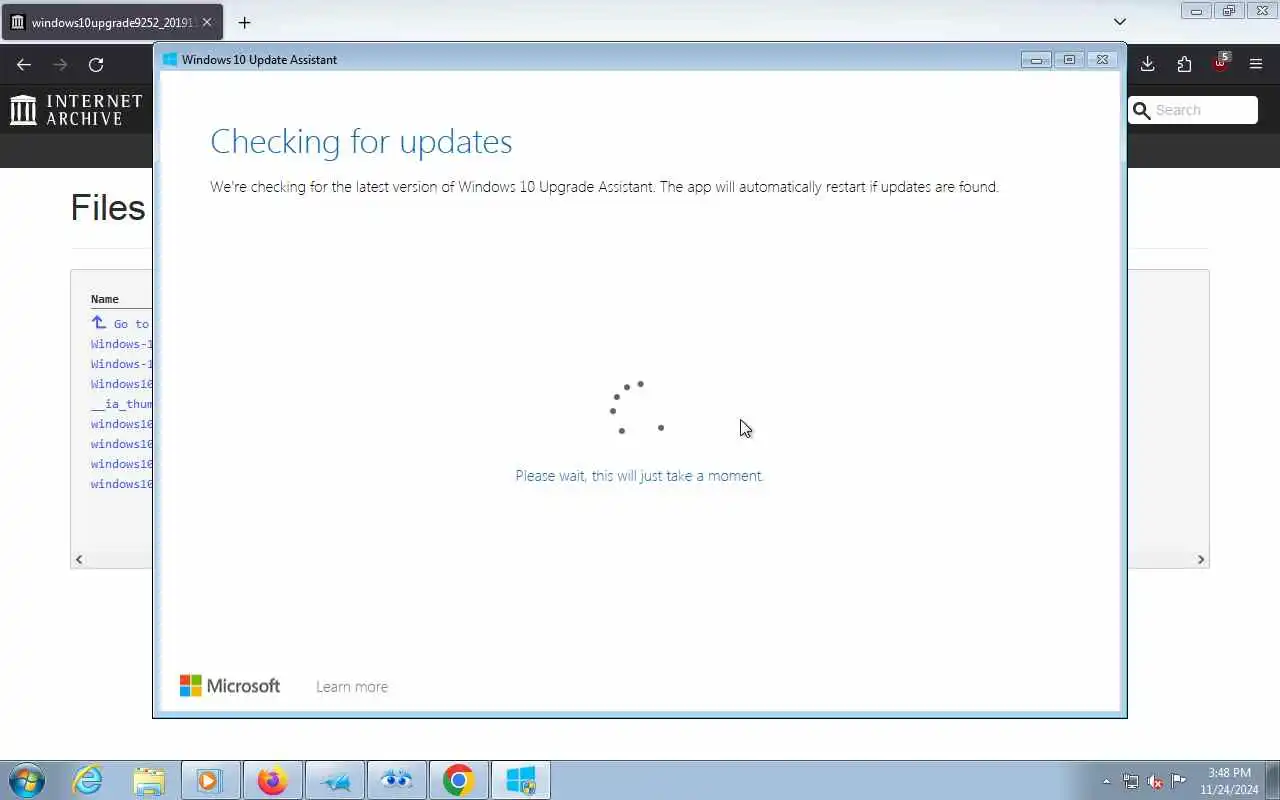The width and height of the screenshot is (1280, 800).
Task: Open the clock showing 3:48 PM
Action: [1229, 781]
